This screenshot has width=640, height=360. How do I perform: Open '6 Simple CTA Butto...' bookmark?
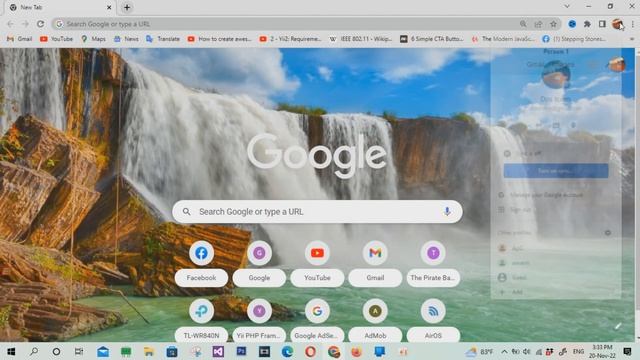point(432,39)
